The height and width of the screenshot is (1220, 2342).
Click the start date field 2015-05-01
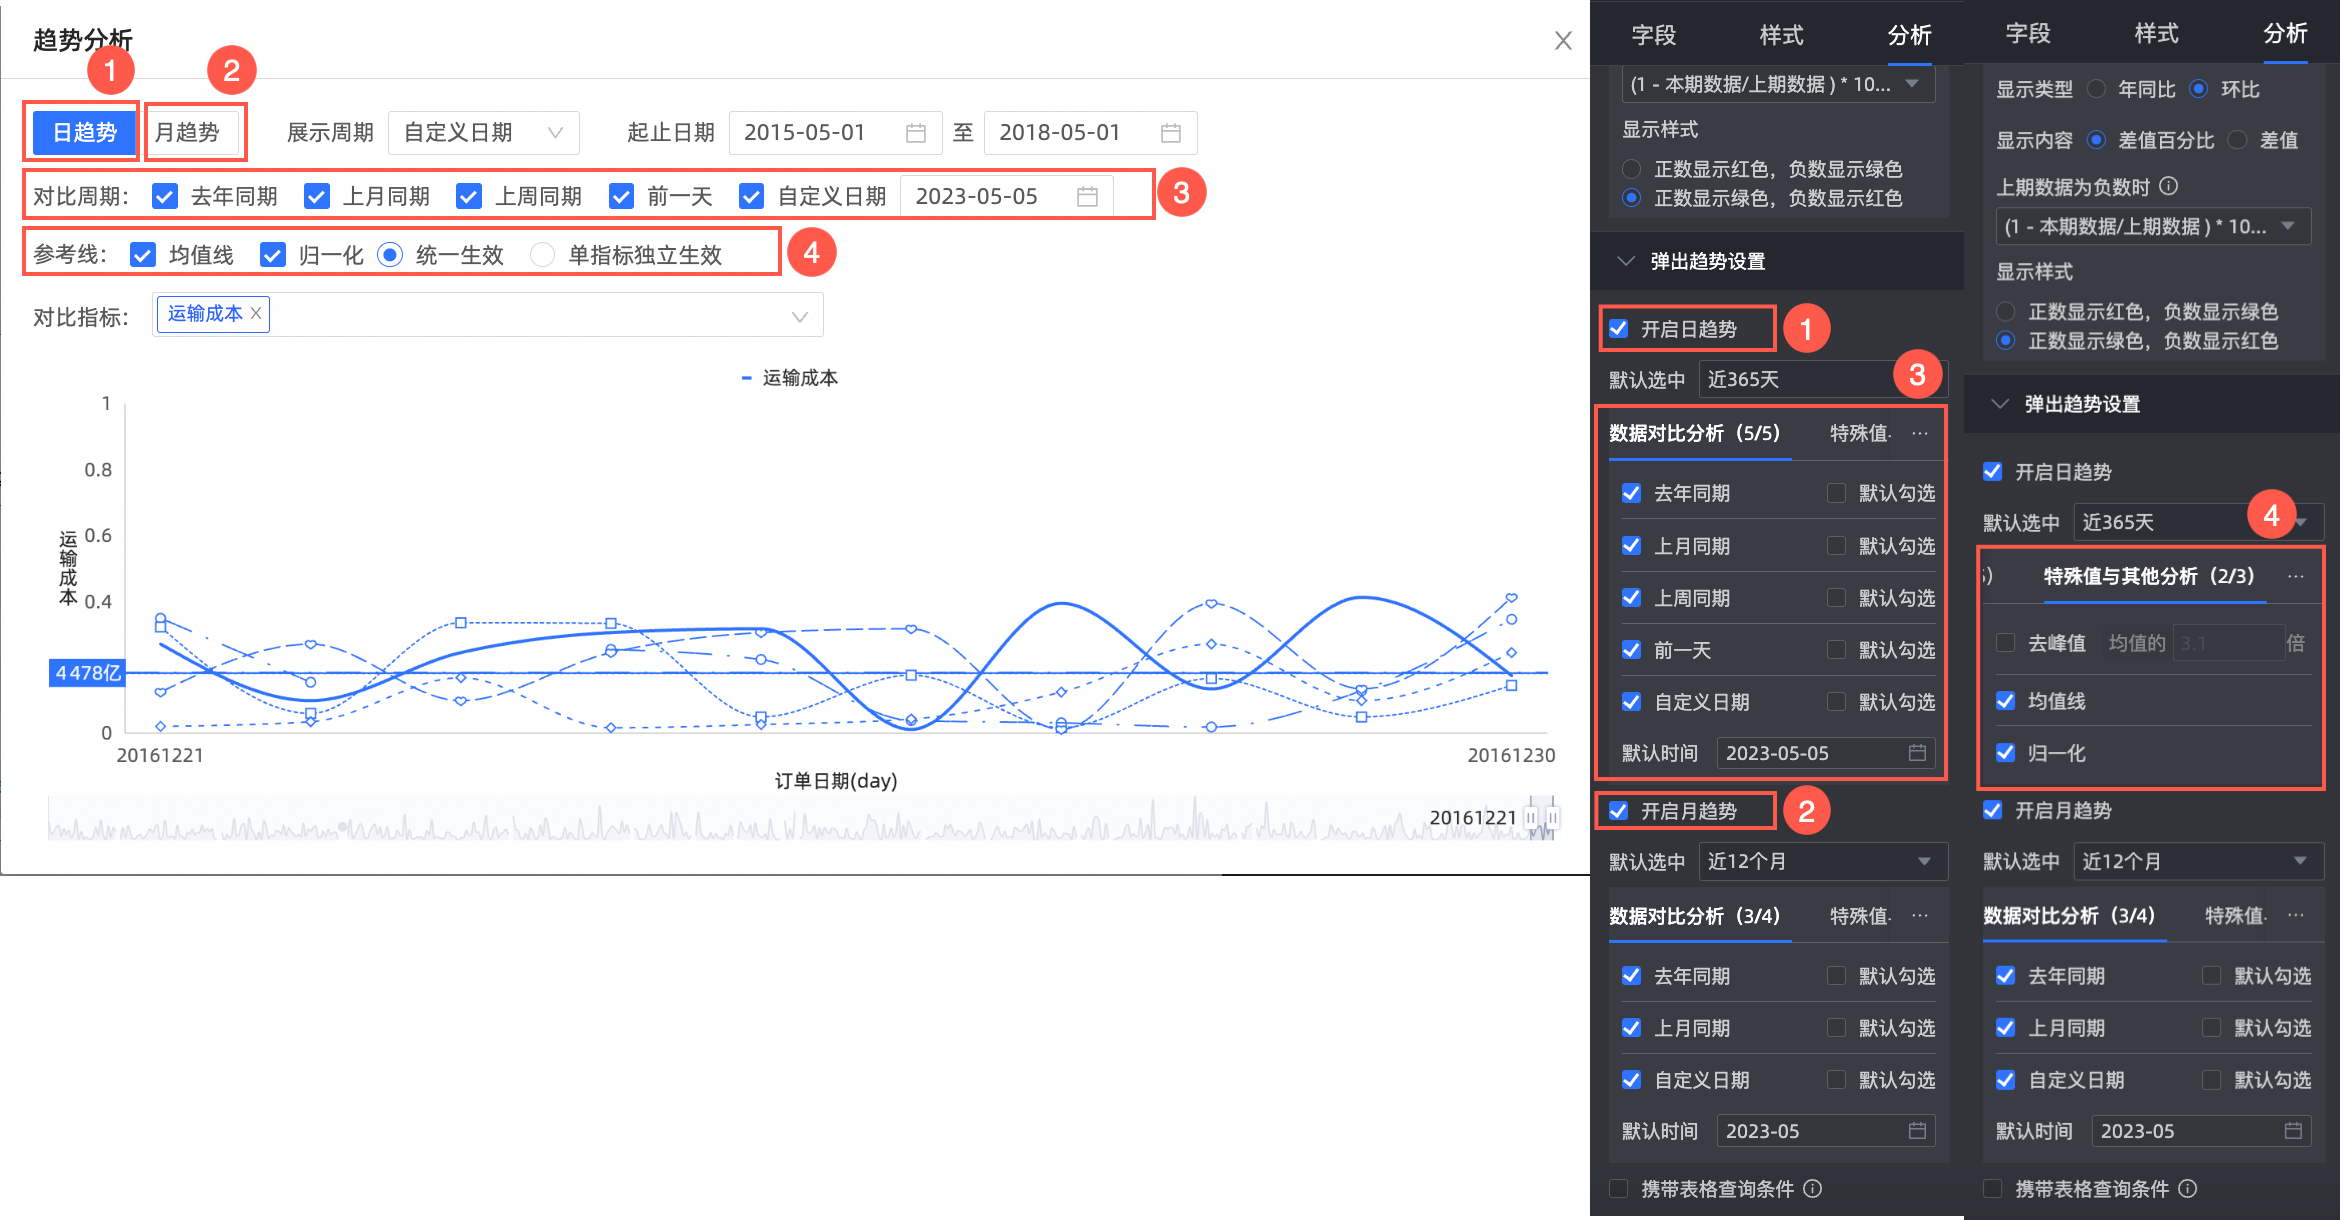click(835, 133)
